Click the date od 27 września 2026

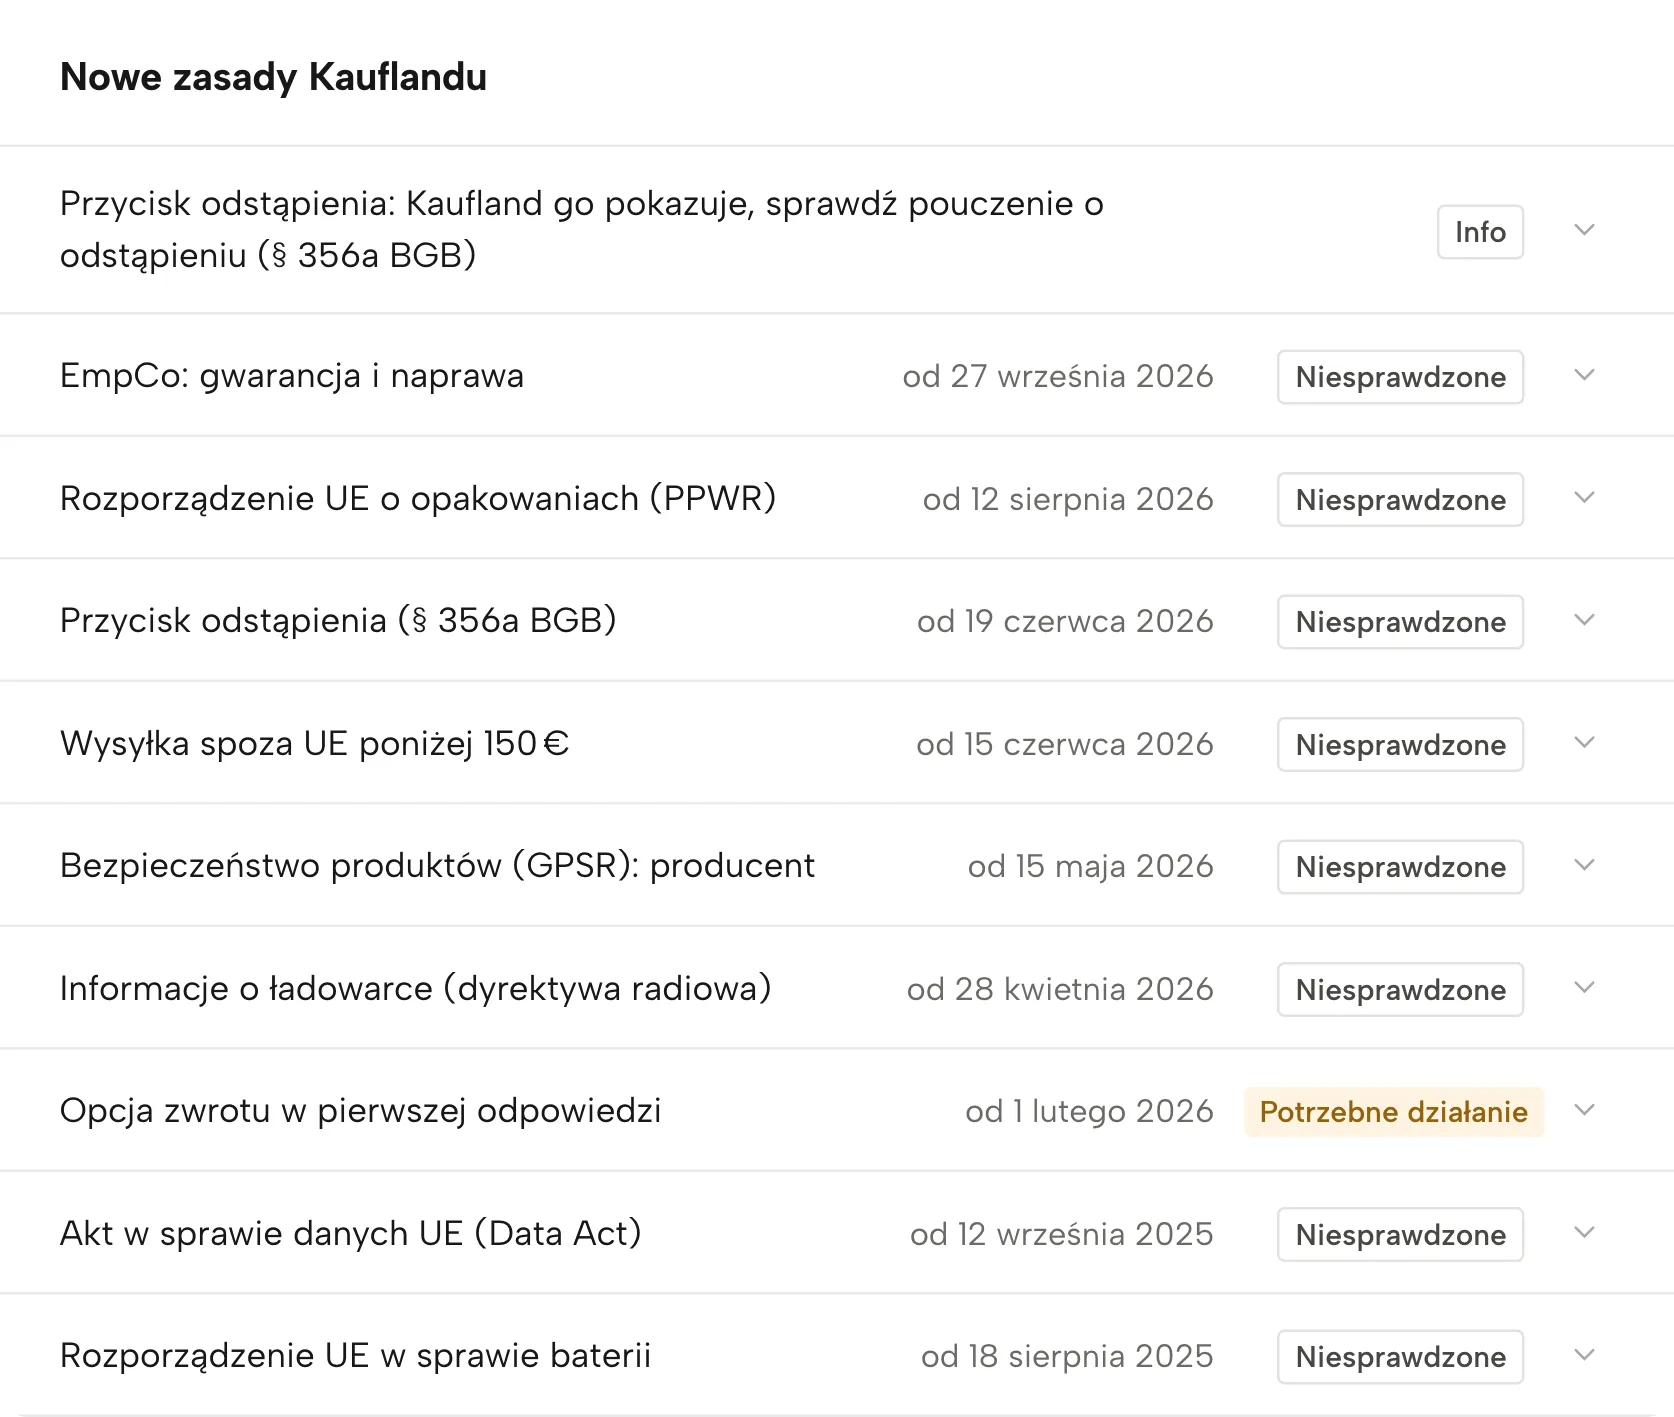click(x=1058, y=376)
